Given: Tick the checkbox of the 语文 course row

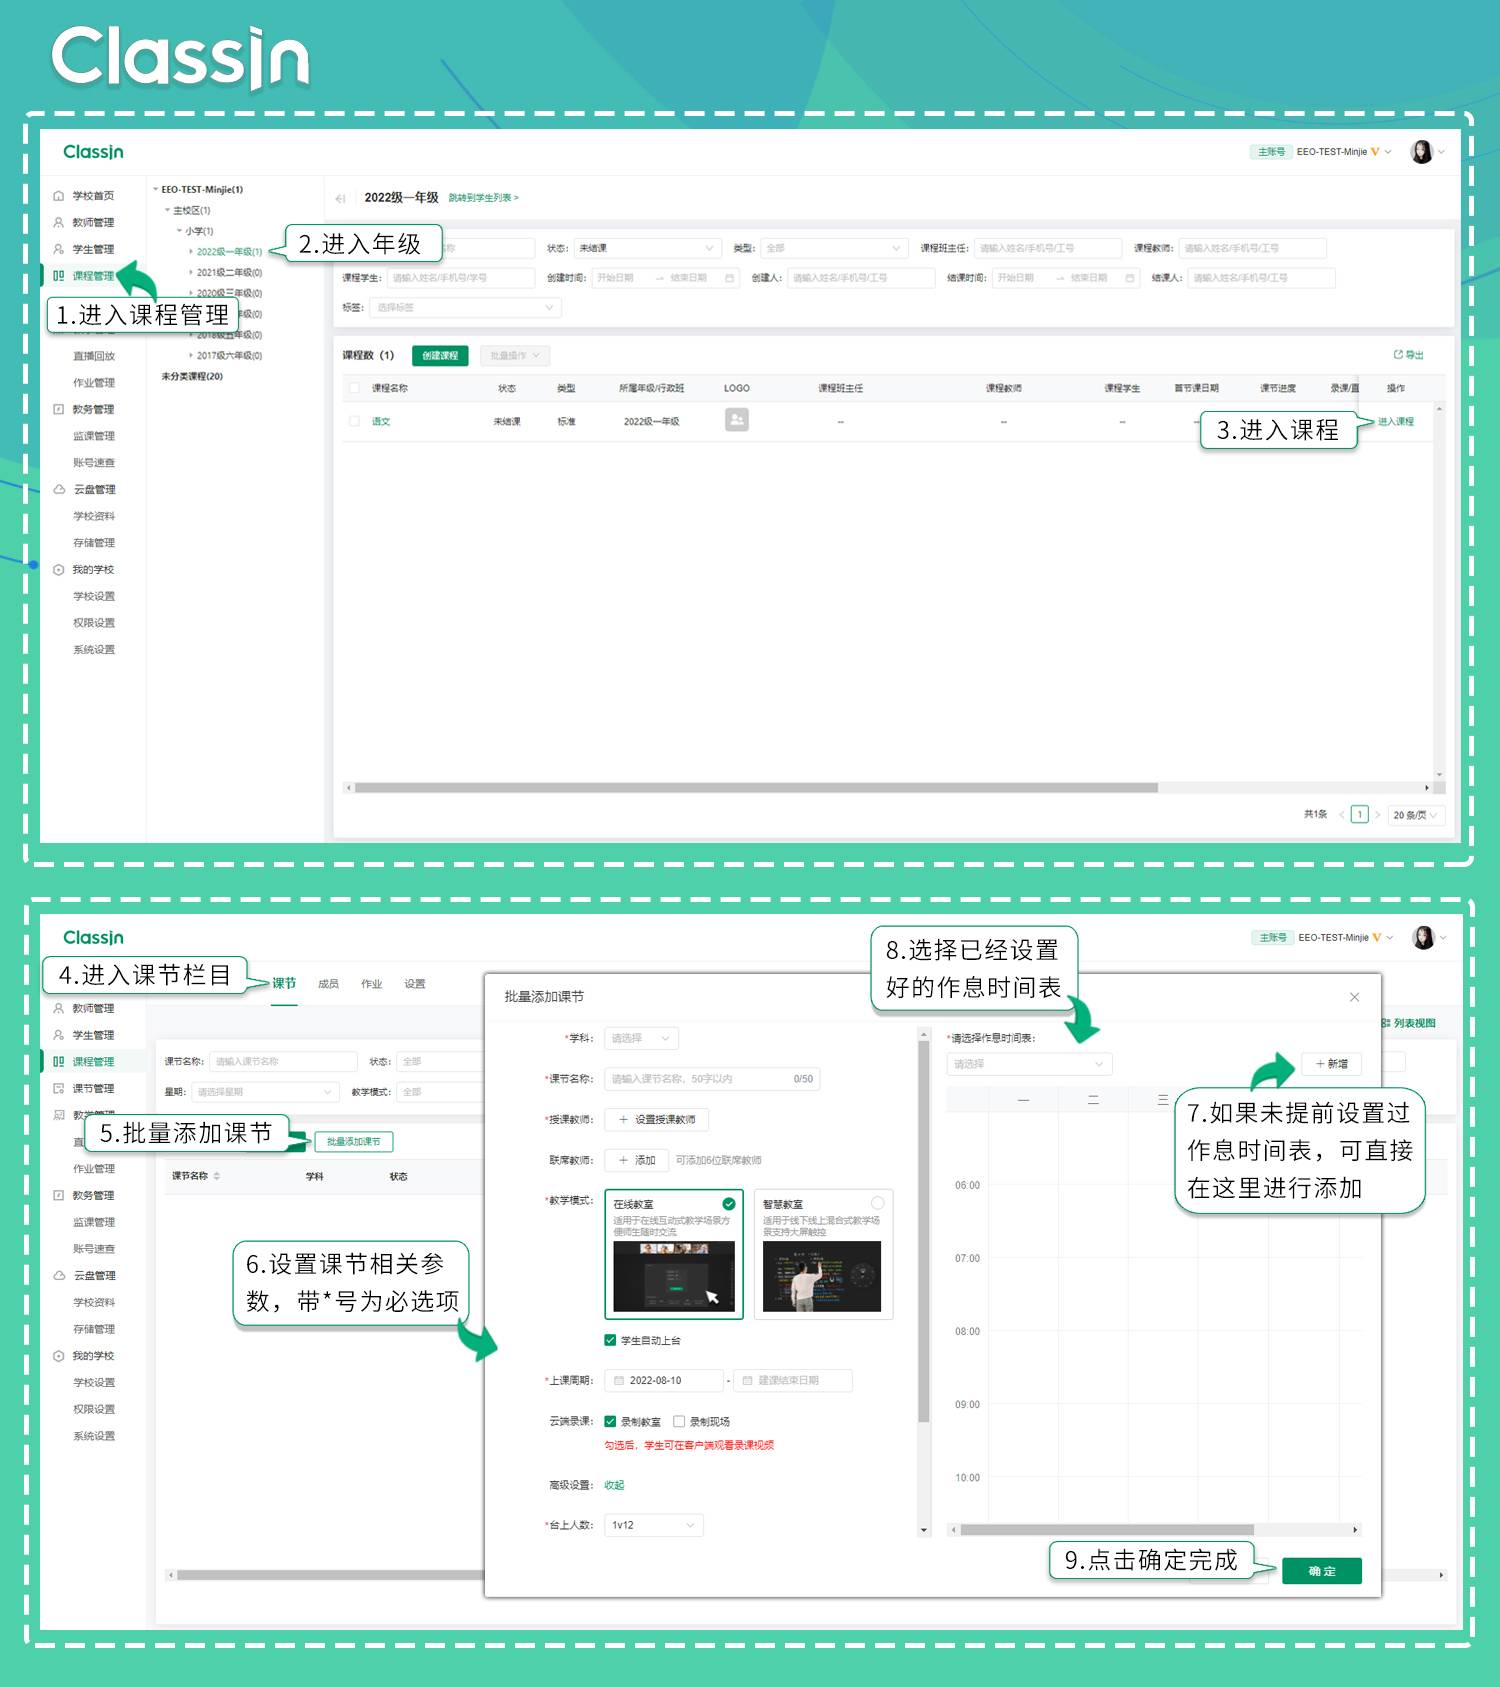Looking at the screenshot, I should [x=354, y=421].
